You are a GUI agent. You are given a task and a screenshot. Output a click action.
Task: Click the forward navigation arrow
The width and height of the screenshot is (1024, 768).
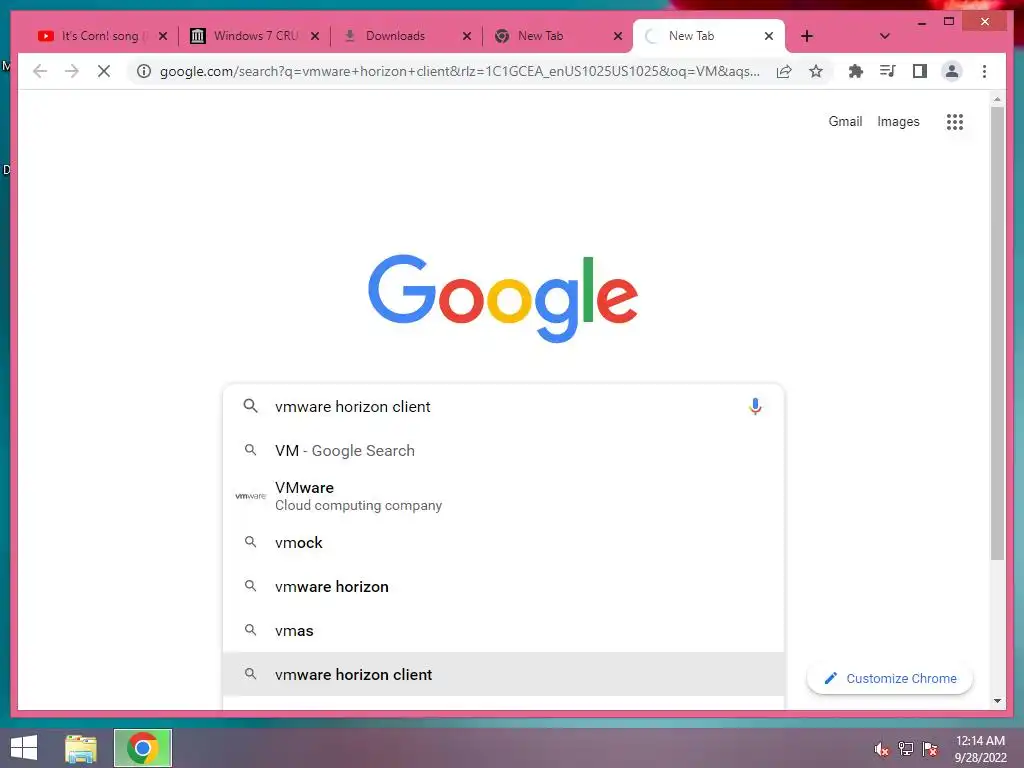[x=72, y=71]
